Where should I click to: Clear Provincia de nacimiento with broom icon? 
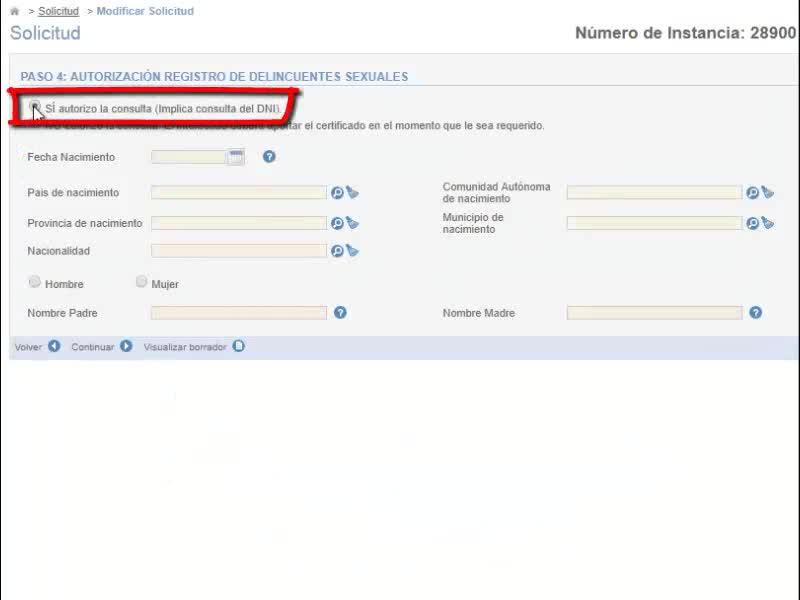point(353,223)
